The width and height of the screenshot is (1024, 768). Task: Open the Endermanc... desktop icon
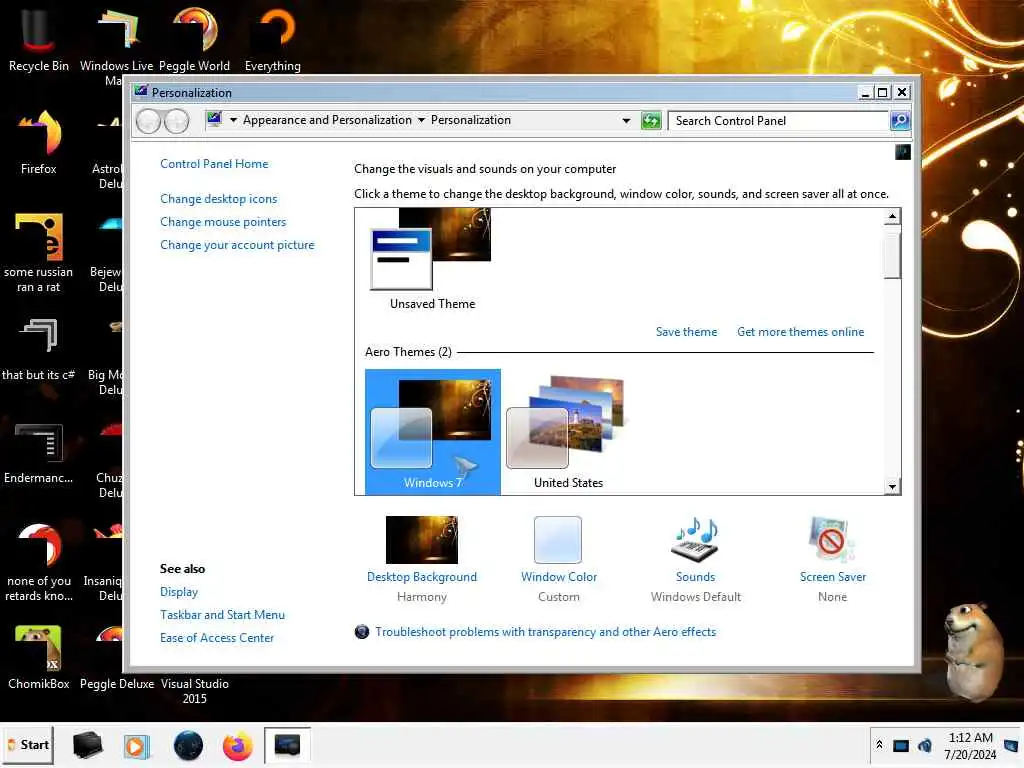coord(39,453)
